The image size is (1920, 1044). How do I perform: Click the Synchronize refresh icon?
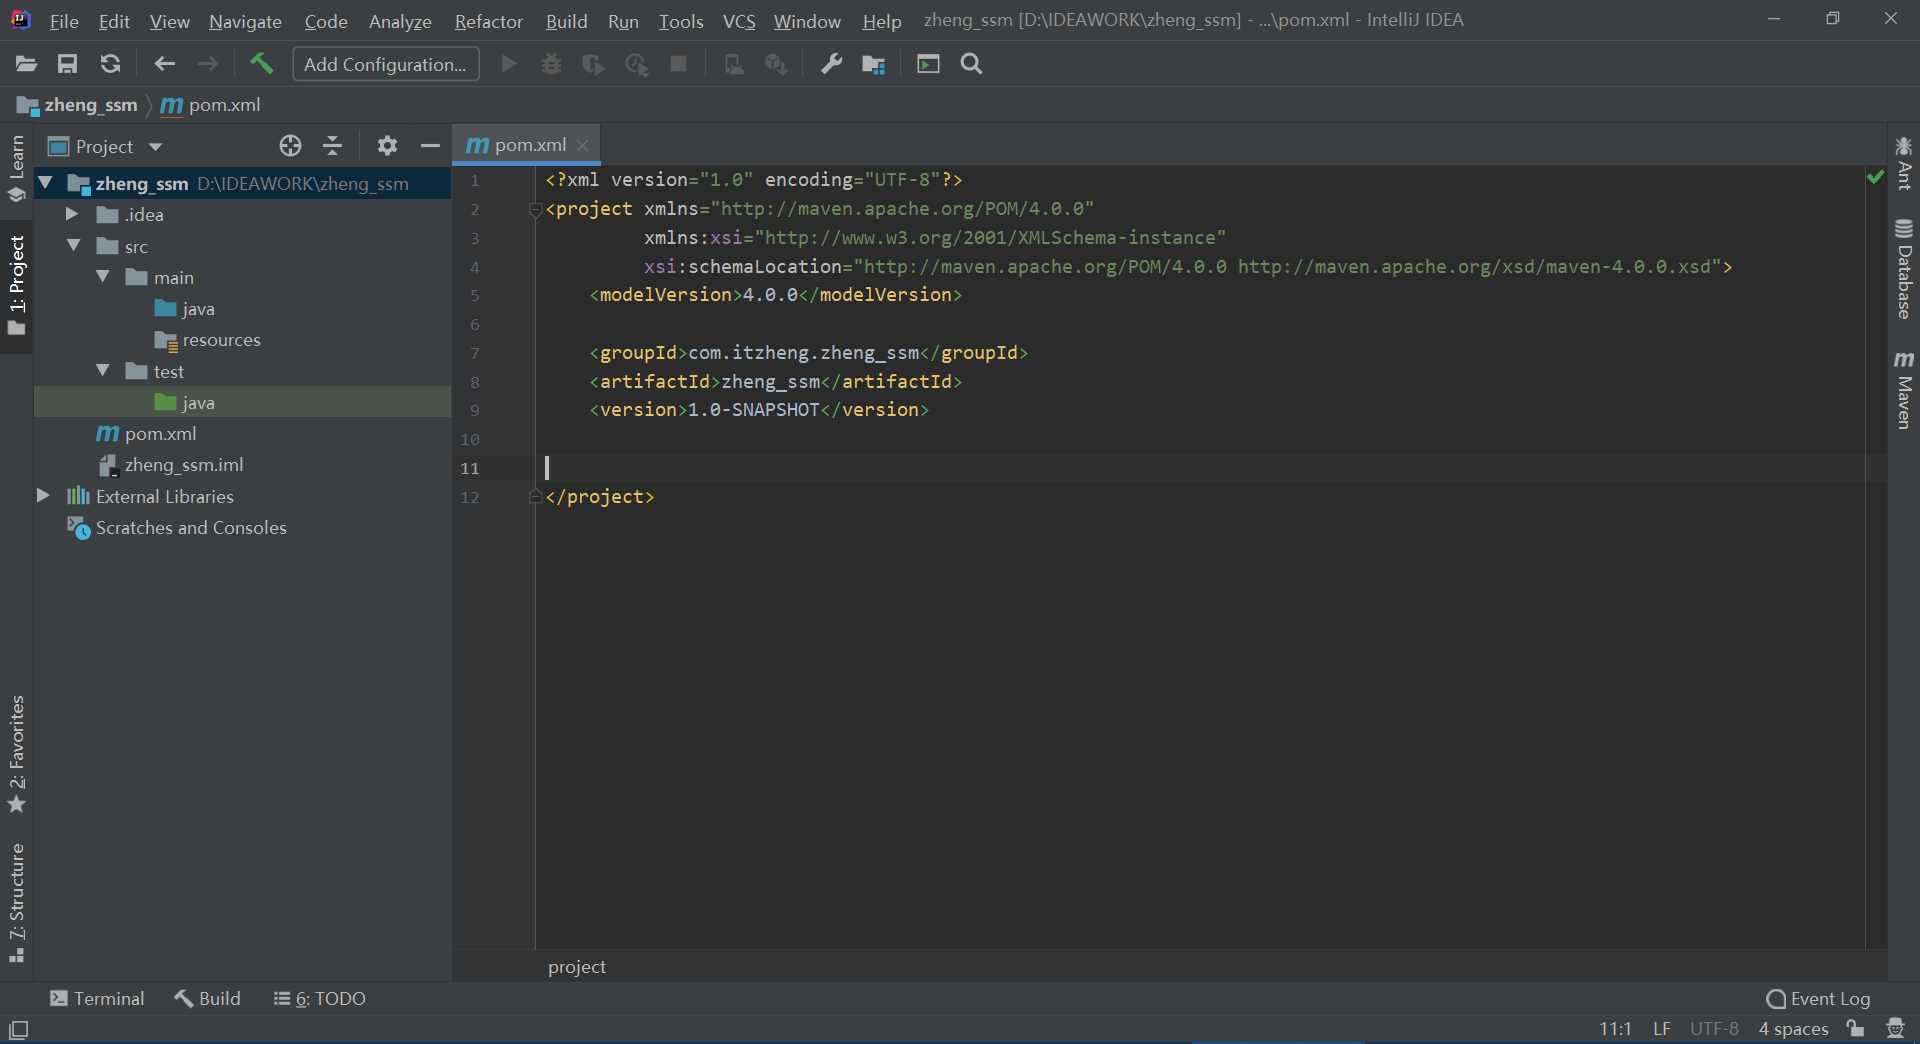tap(110, 64)
